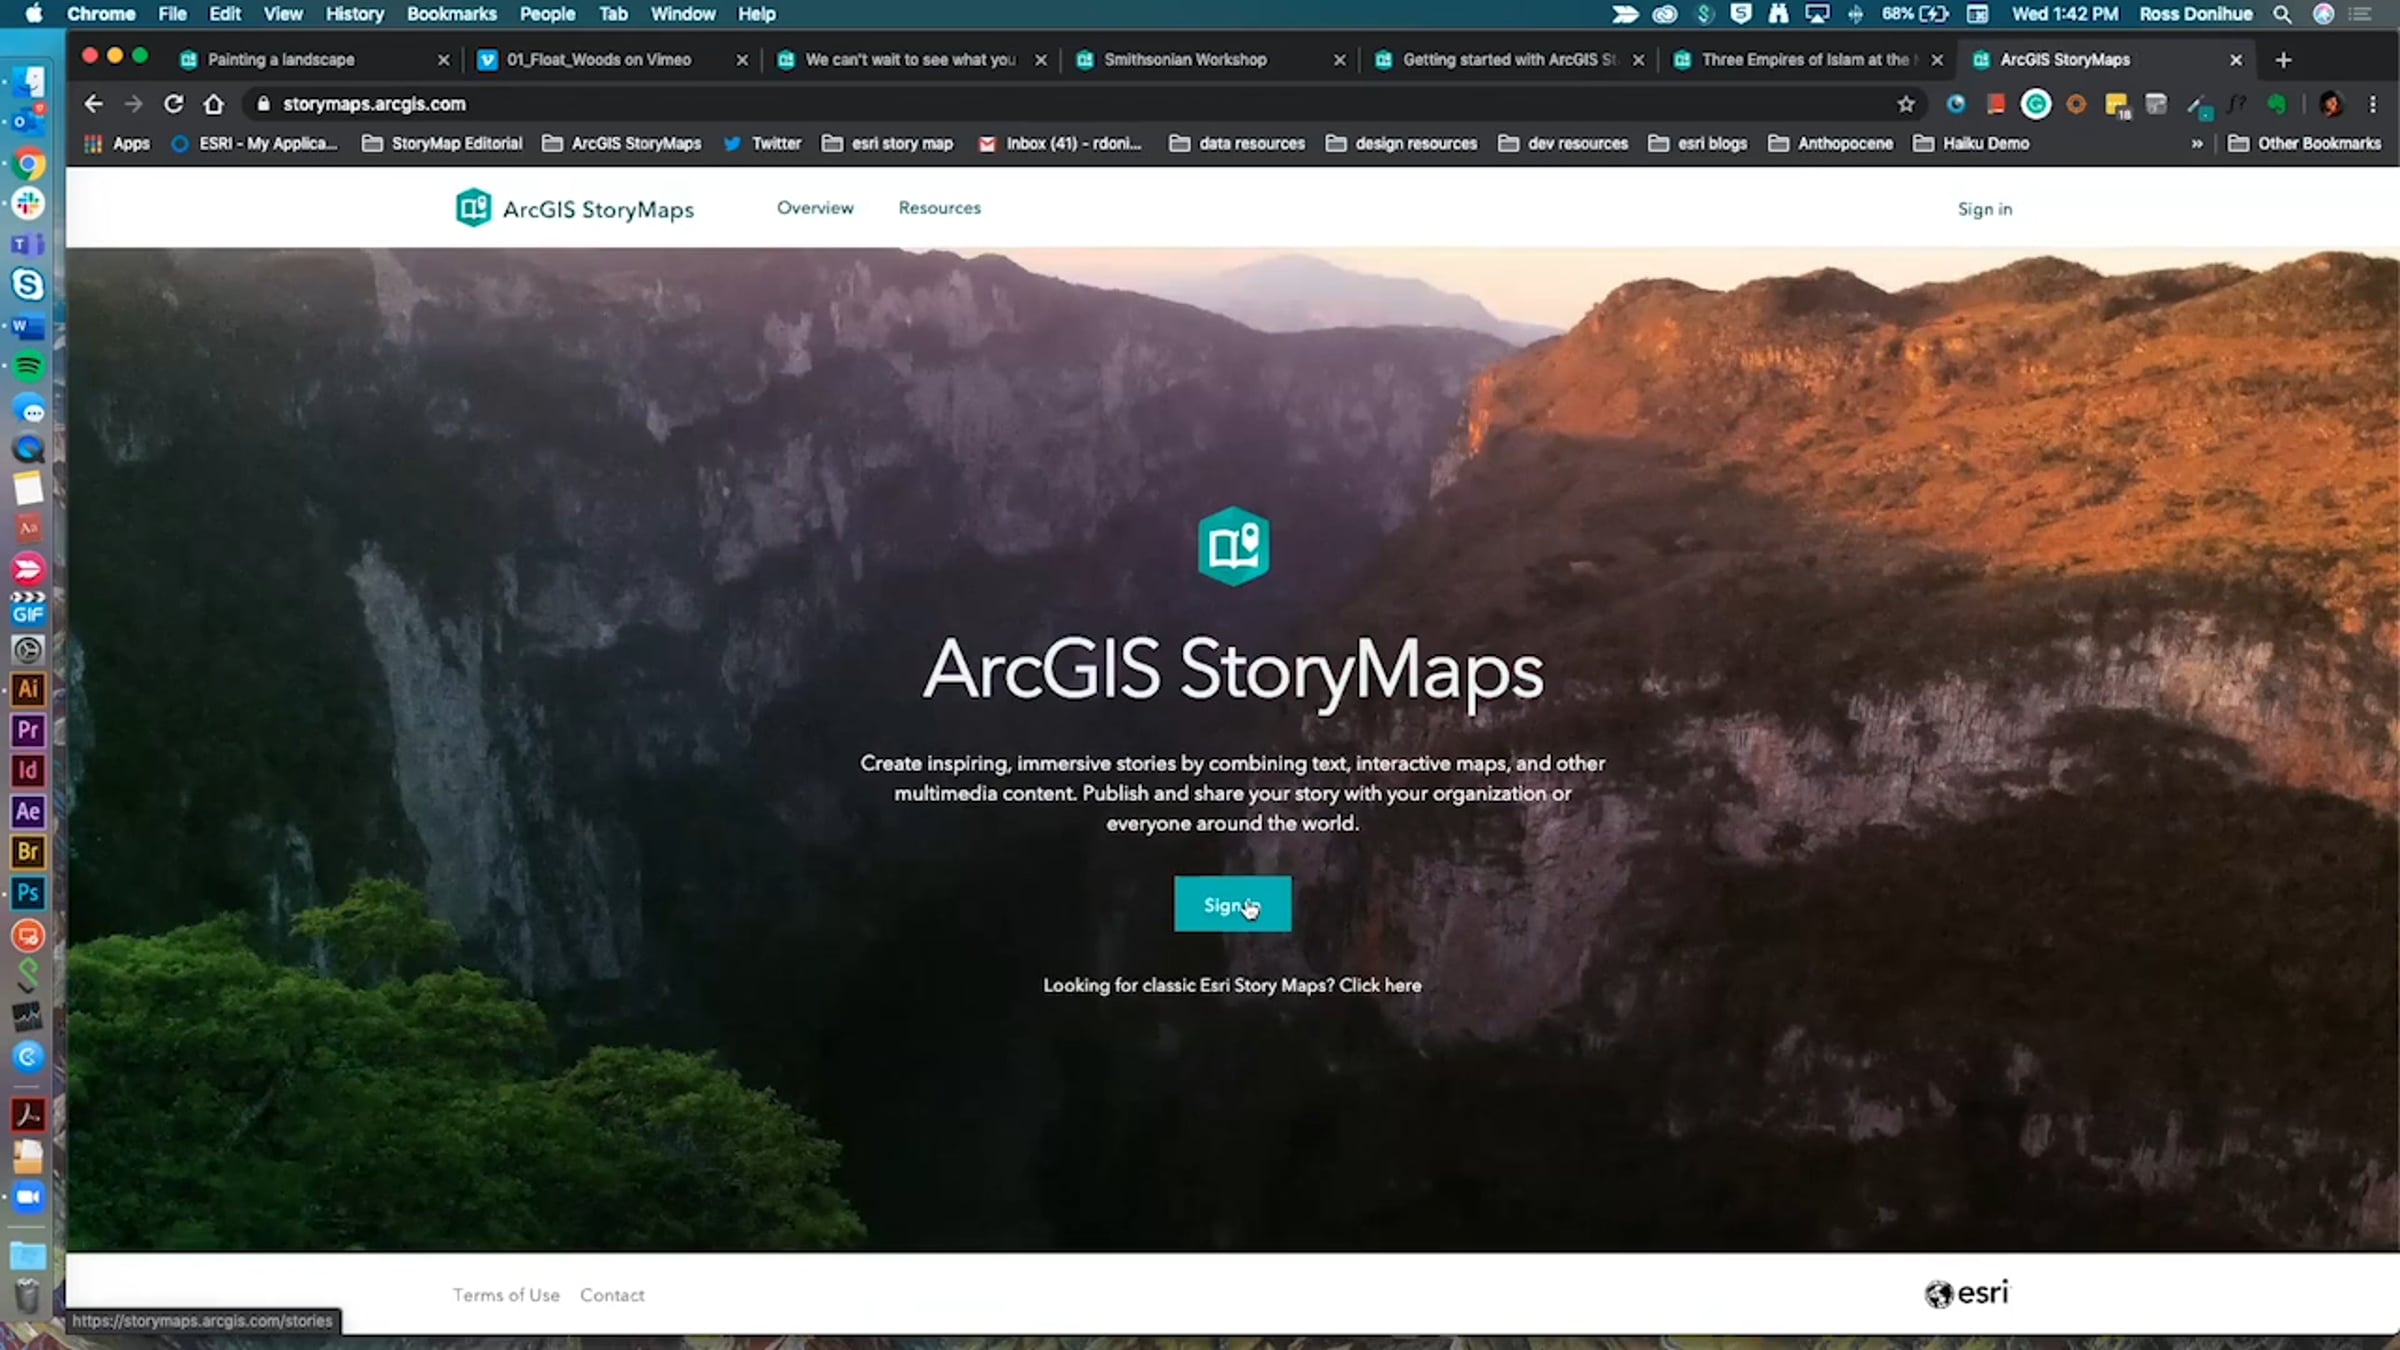Screen dimensions: 2400x1350
Task: Open the Resources navigation link
Action: tap(939, 208)
